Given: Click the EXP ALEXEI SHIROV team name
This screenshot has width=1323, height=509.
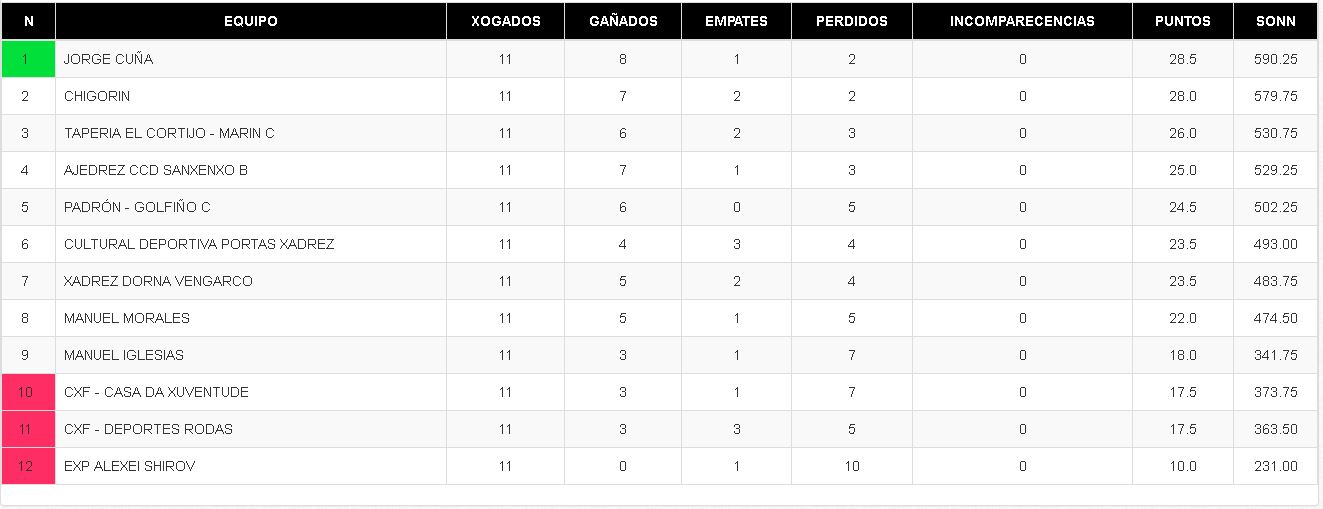Looking at the screenshot, I should [129, 466].
